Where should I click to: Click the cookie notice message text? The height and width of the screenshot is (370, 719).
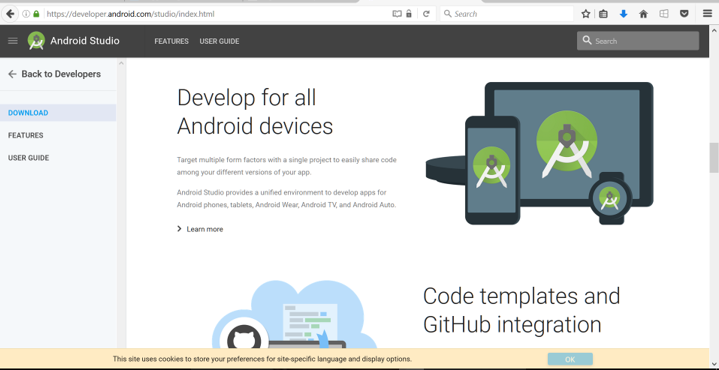tap(262, 359)
